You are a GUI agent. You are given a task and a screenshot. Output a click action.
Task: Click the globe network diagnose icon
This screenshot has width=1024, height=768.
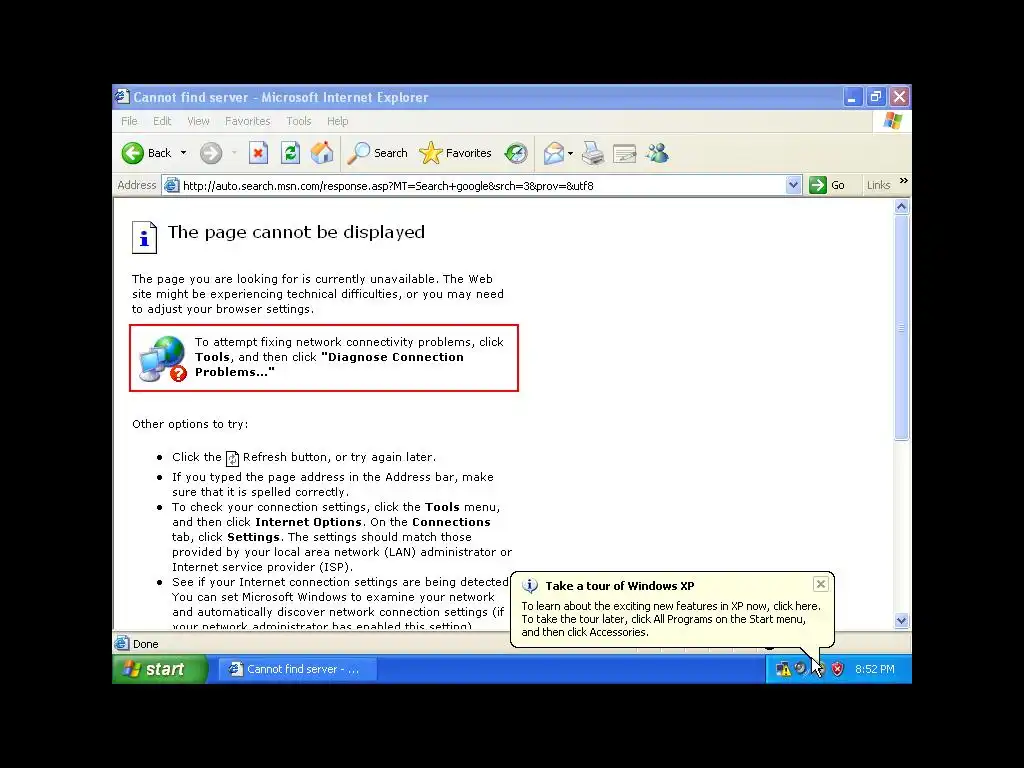162,359
